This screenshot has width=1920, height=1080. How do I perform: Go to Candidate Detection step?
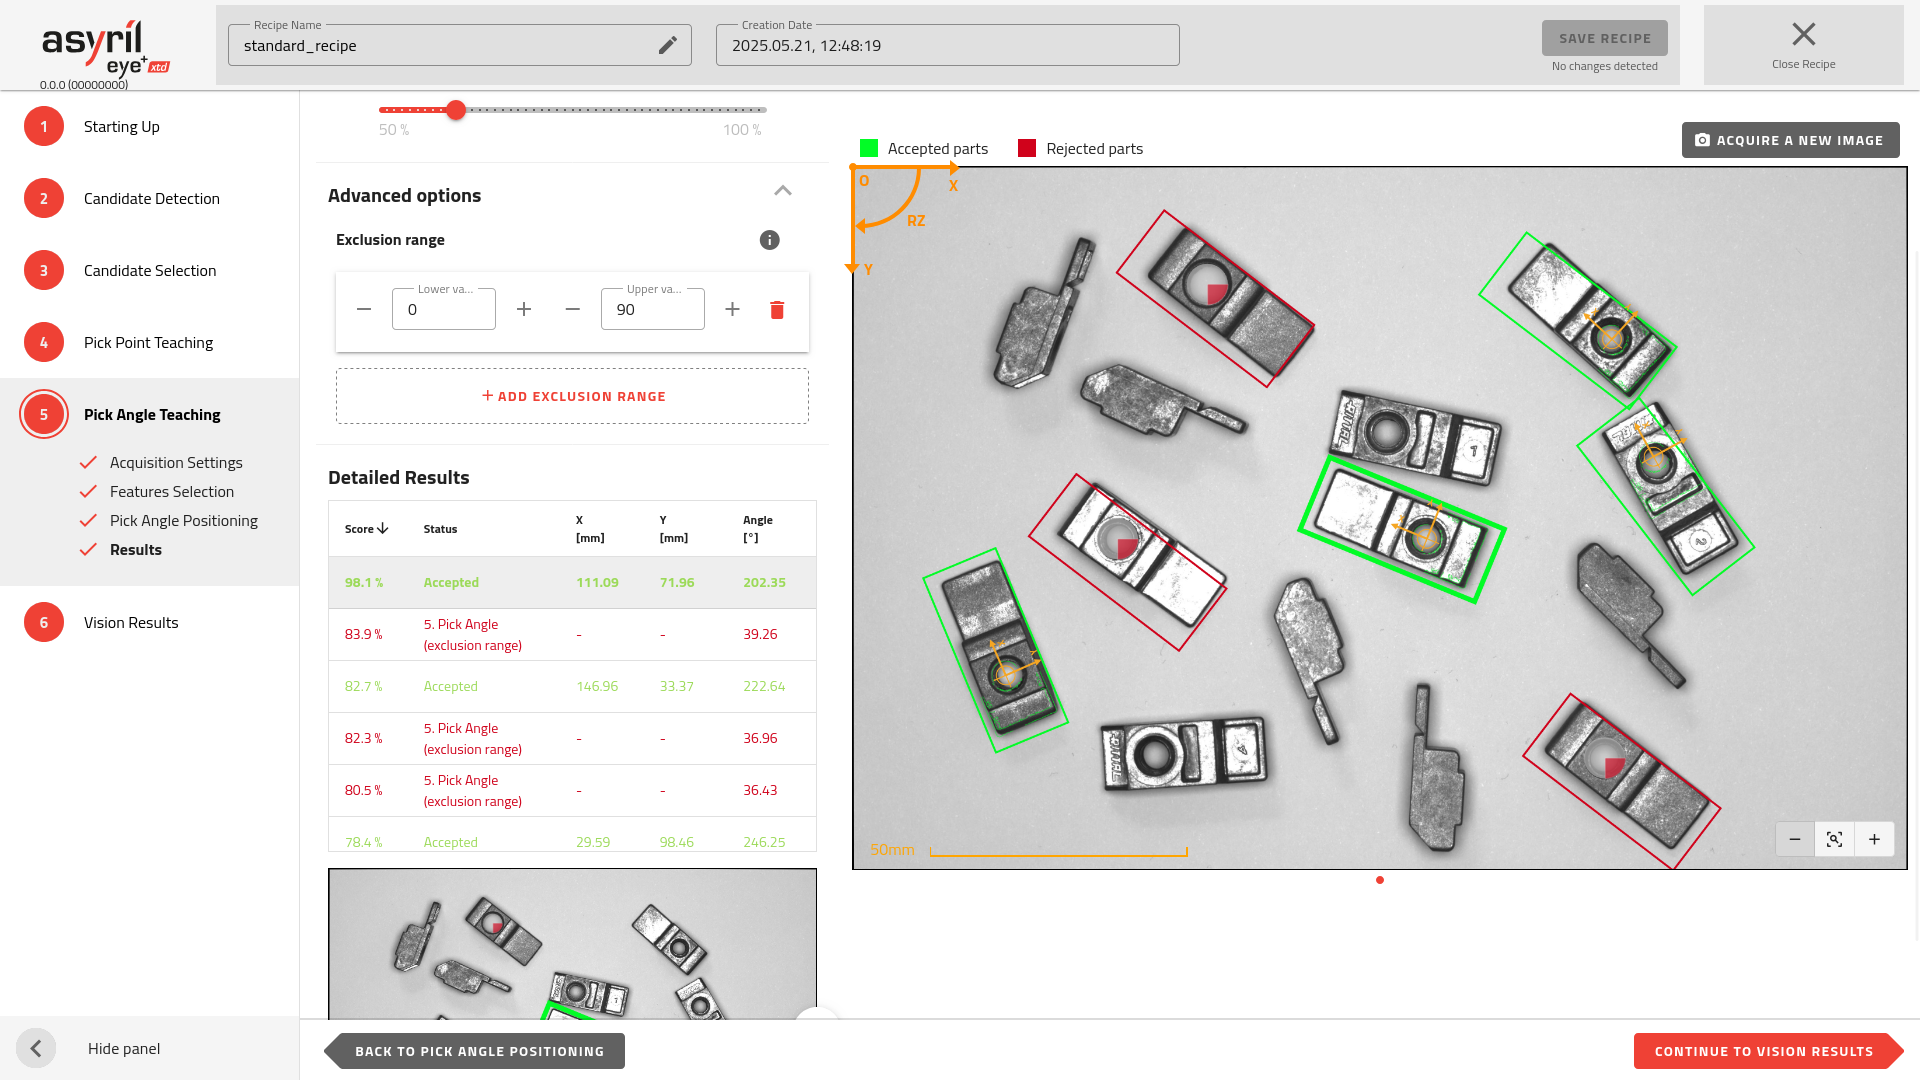coord(152,198)
